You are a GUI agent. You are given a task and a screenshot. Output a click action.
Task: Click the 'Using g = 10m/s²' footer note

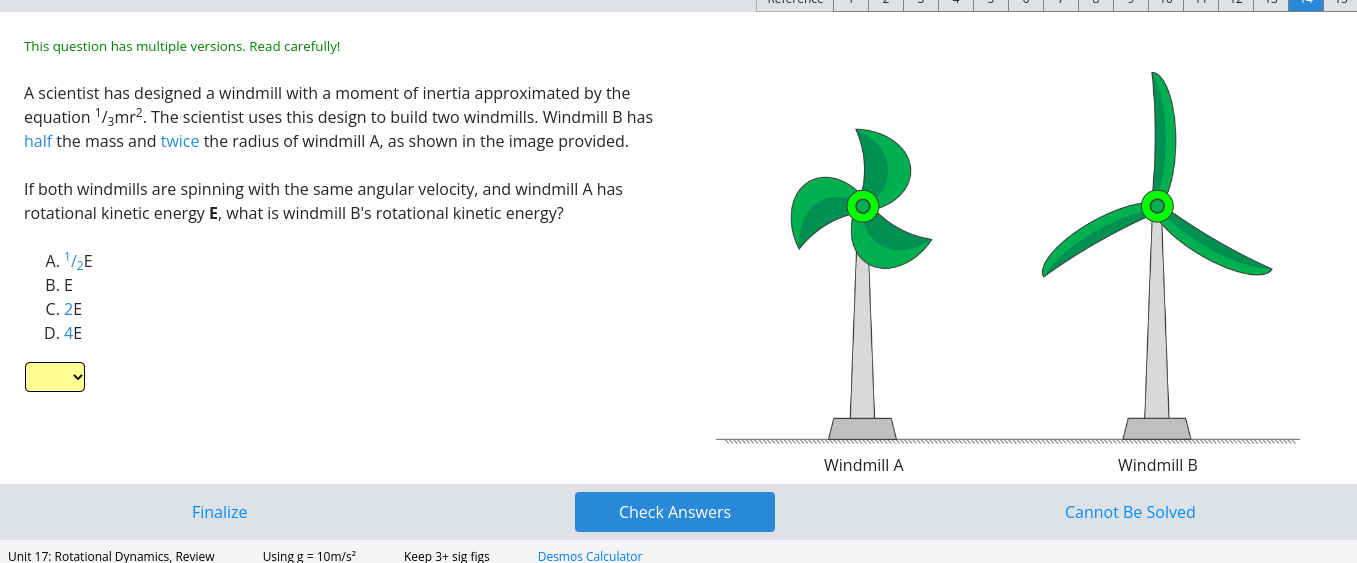pos(310,556)
